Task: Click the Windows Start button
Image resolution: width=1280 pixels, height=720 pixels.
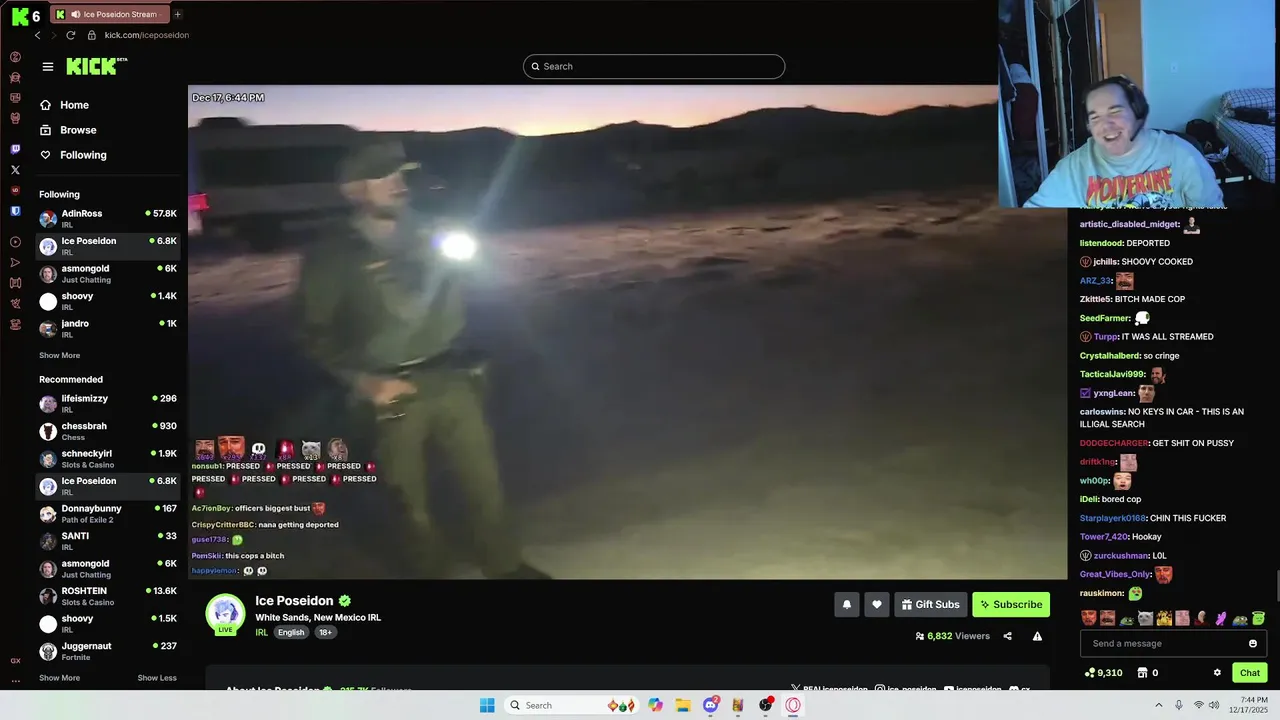Action: pos(487,705)
